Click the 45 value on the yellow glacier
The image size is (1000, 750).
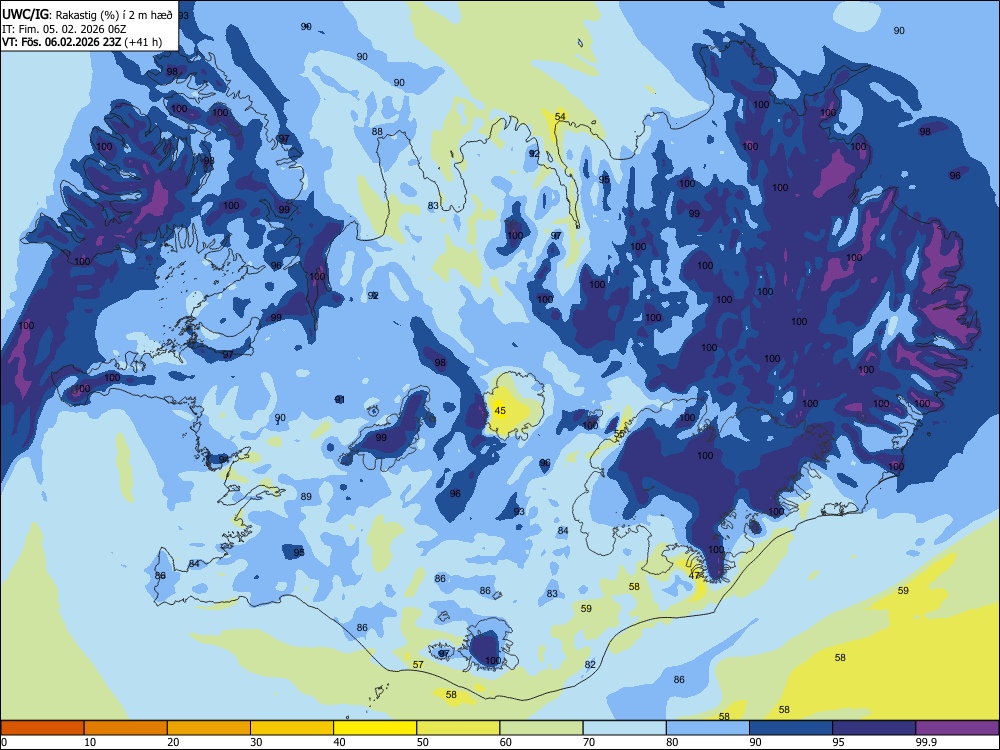tap(500, 411)
